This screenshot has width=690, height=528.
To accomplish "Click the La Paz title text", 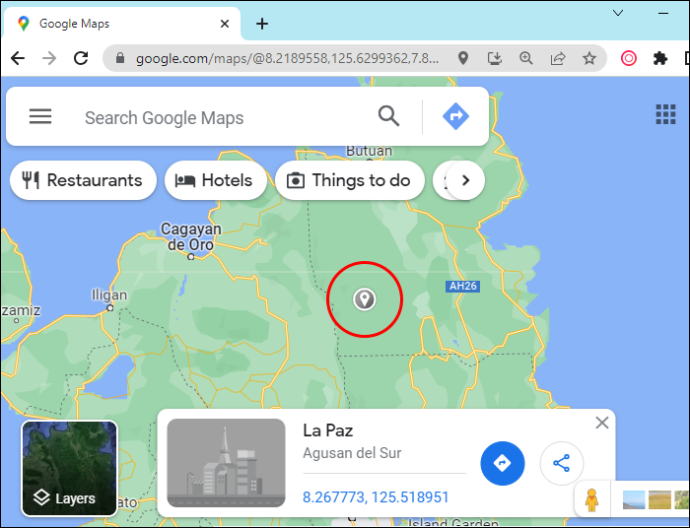I will [328, 431].
